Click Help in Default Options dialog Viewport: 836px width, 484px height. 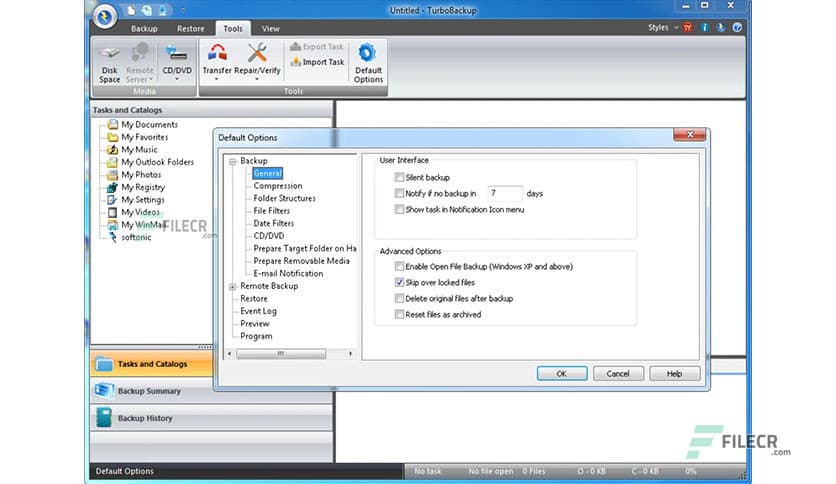pos(674,374)
